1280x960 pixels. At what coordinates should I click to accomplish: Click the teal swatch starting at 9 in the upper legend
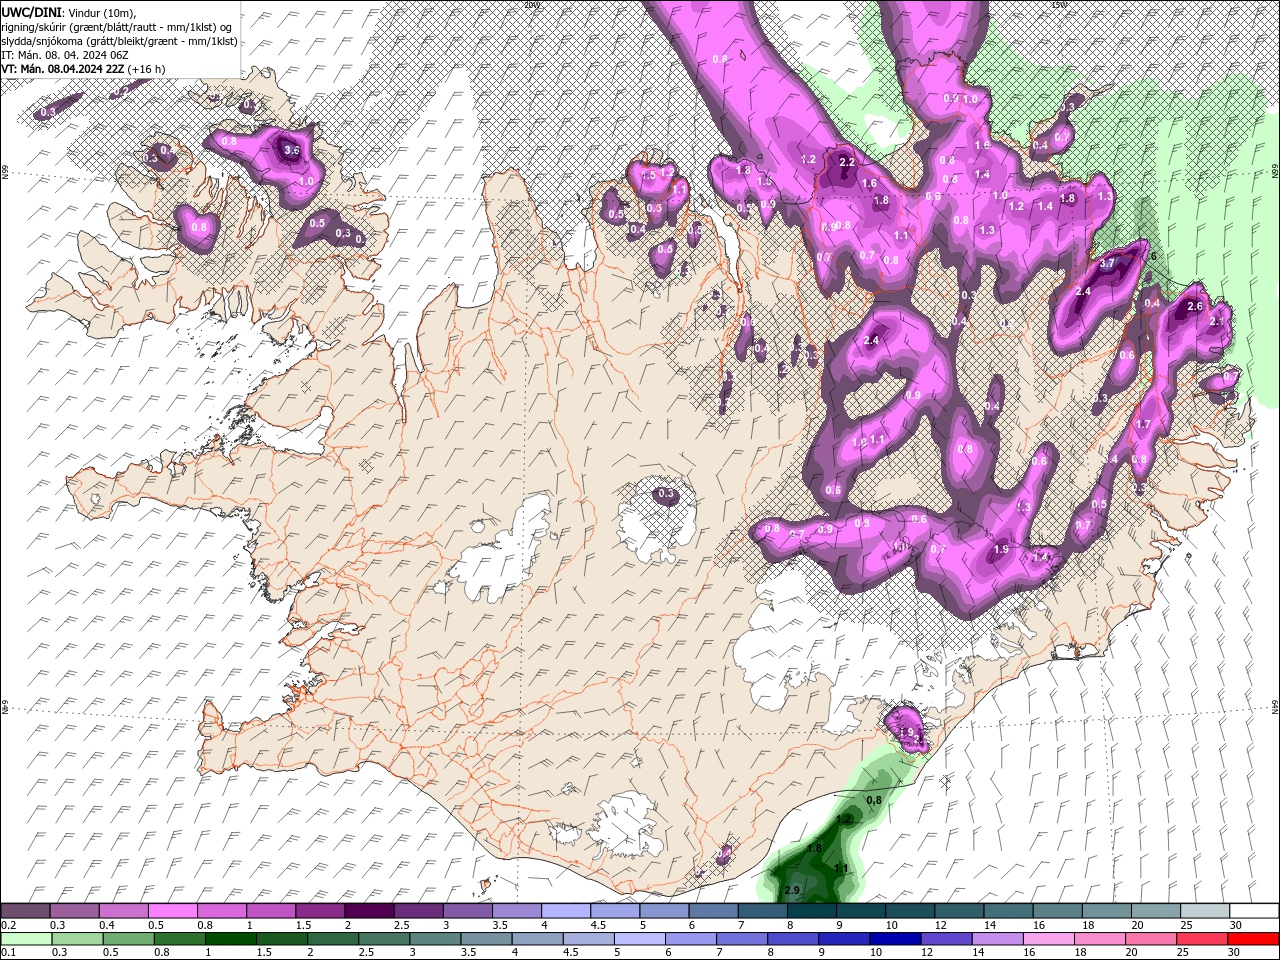click(861, 910)
